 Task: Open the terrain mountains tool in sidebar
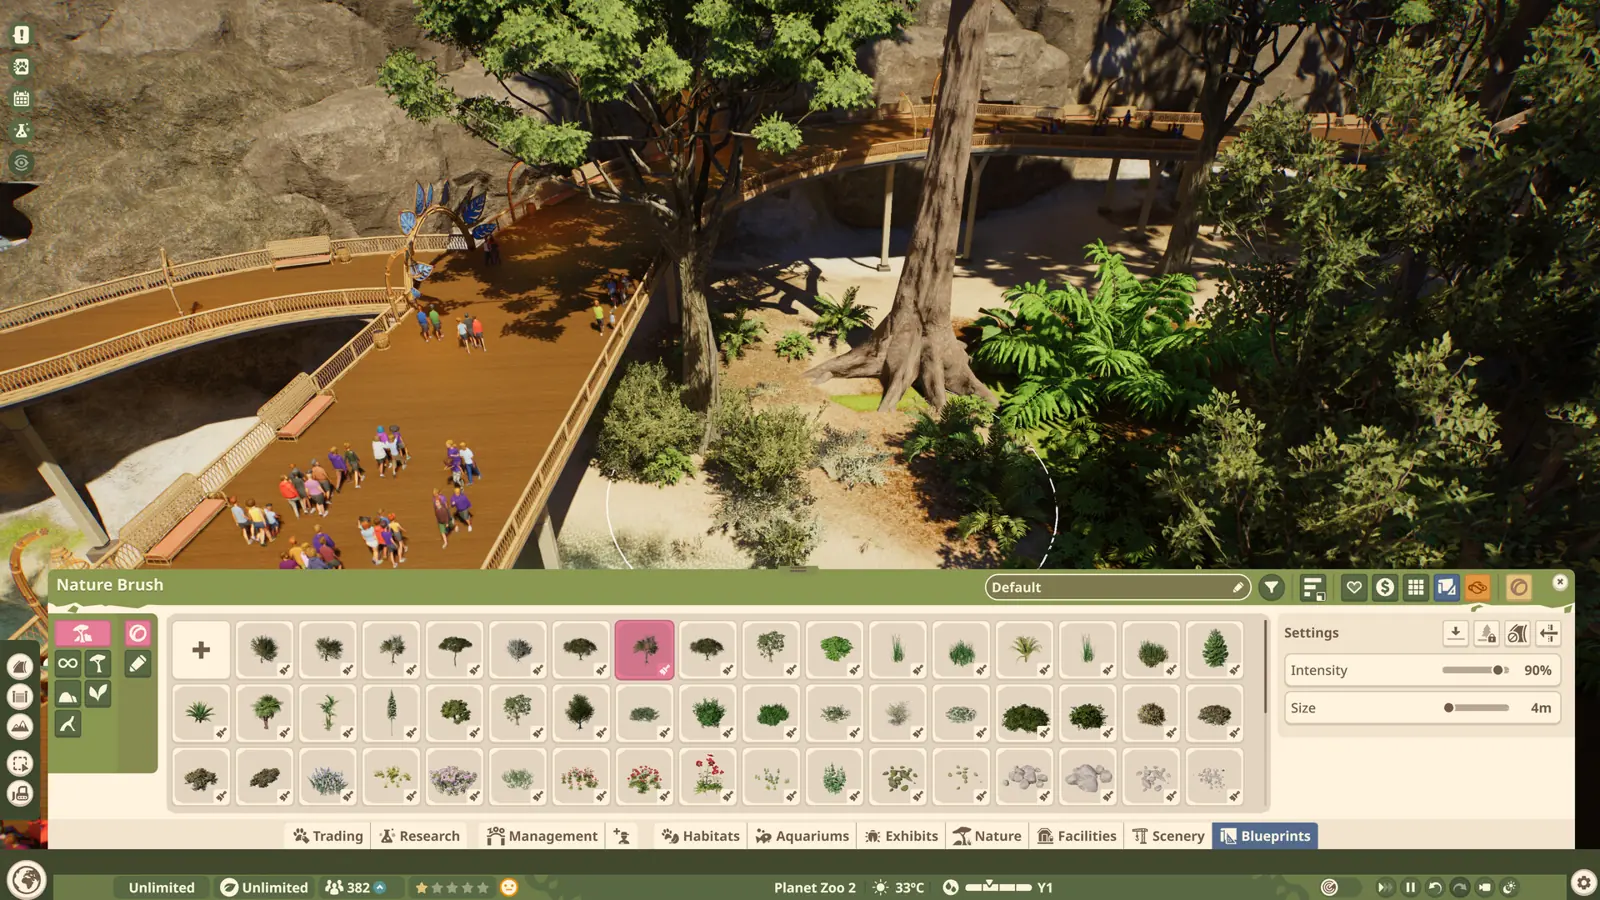coord(20,727)
